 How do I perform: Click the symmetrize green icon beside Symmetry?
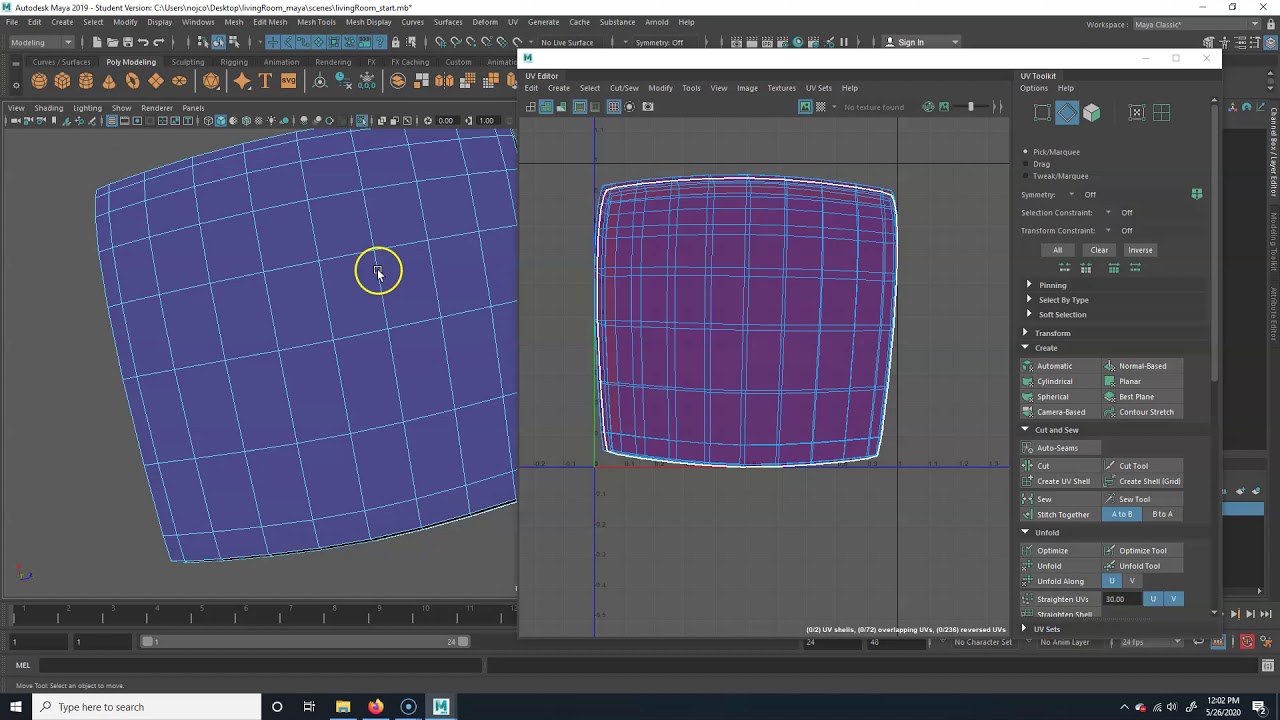point(1197,194)
